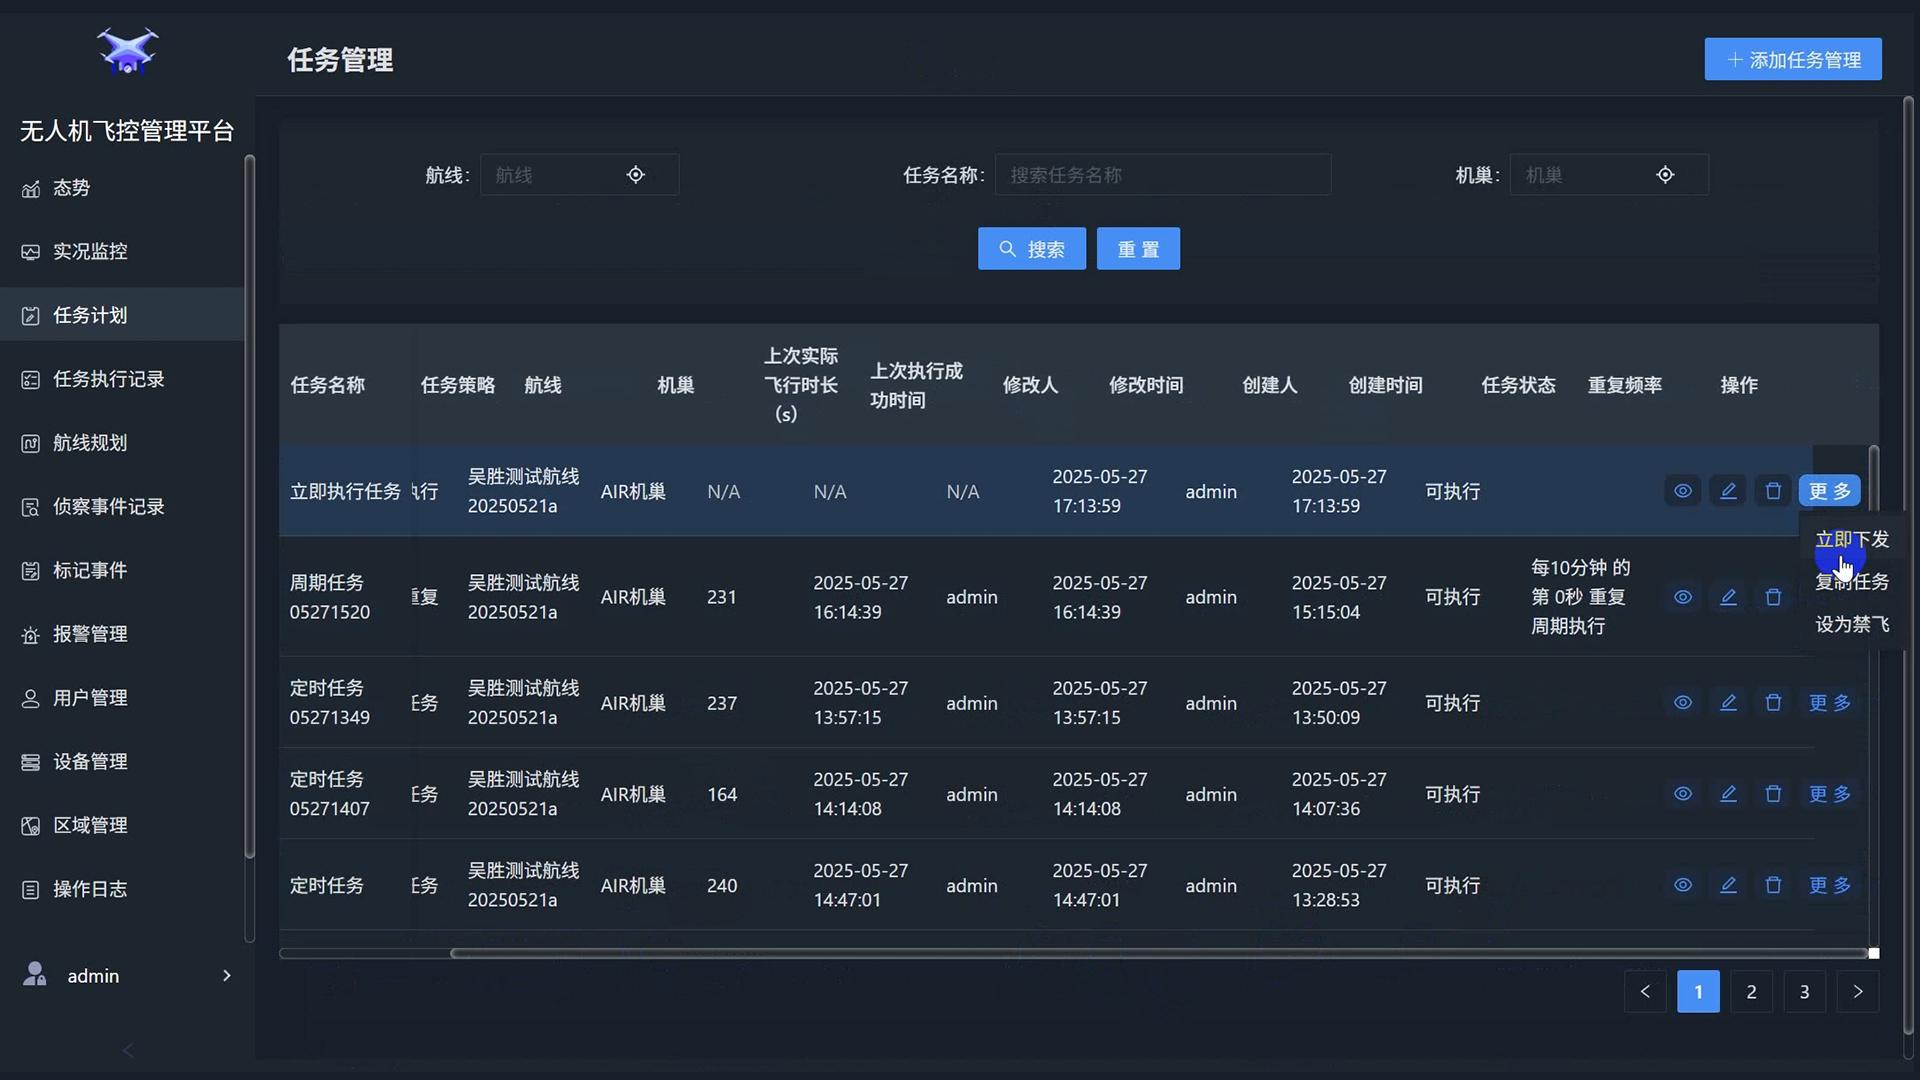Screen dimensions: 1920x1080
Task: Go to page 3
Action: pos(1804,992)
